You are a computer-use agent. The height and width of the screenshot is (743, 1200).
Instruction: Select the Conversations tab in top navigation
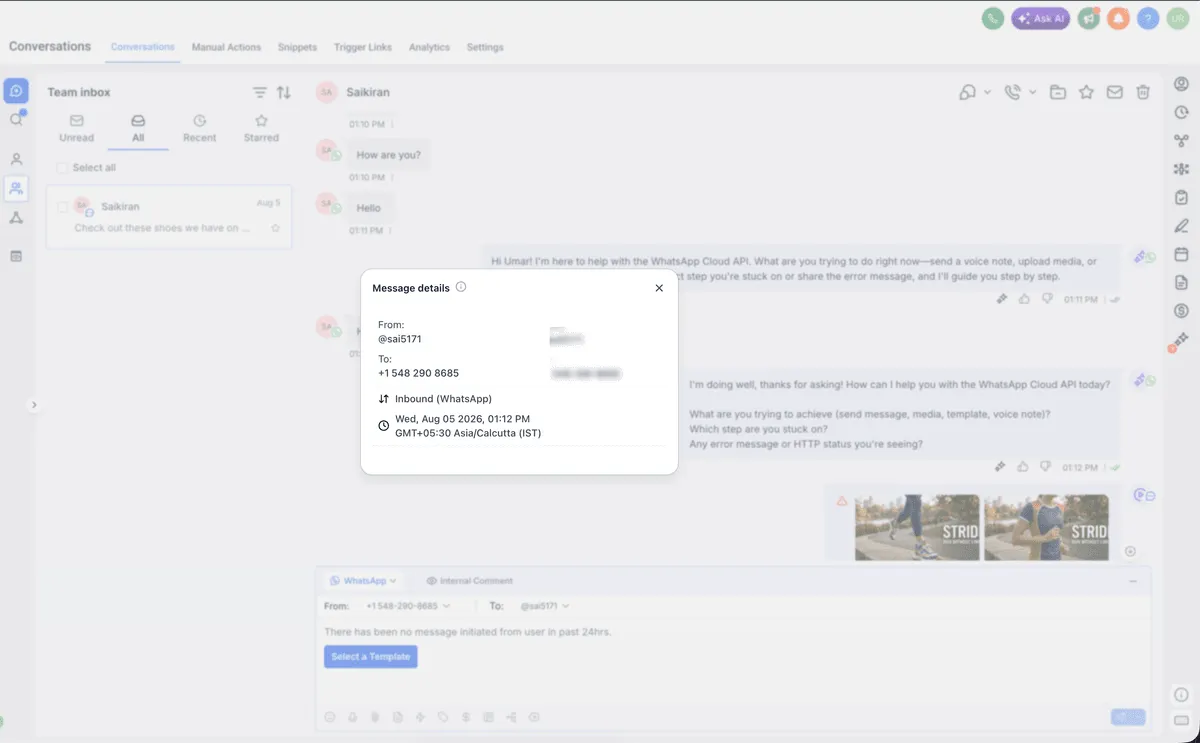[143, 47]
